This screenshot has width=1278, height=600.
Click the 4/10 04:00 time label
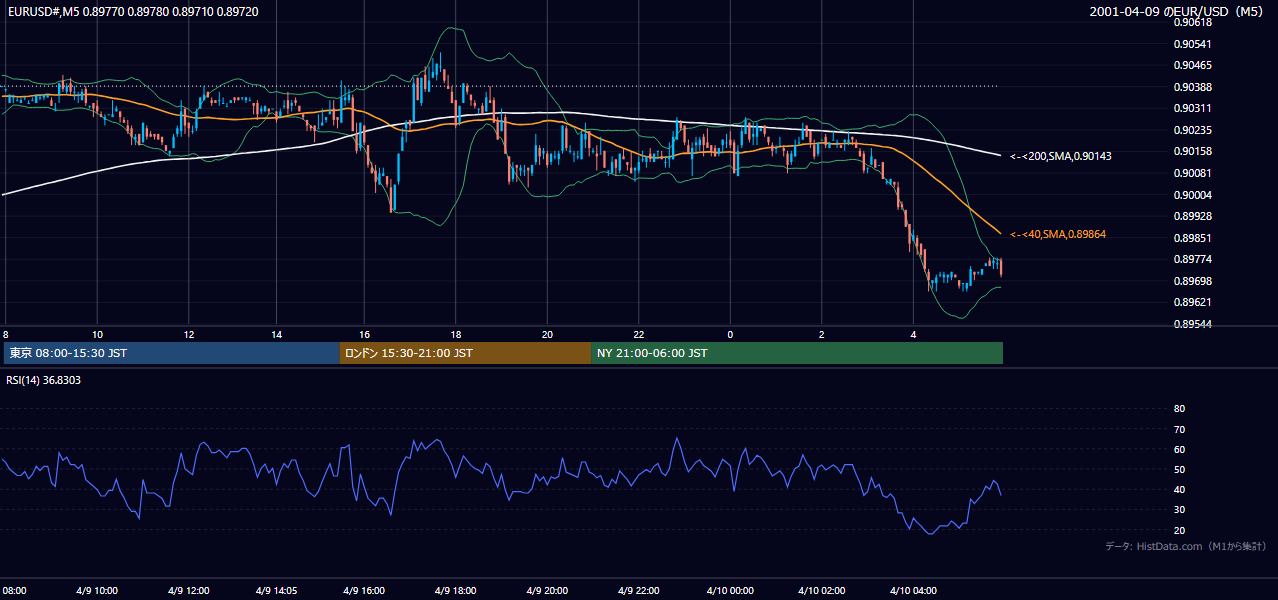coord(914,591)
